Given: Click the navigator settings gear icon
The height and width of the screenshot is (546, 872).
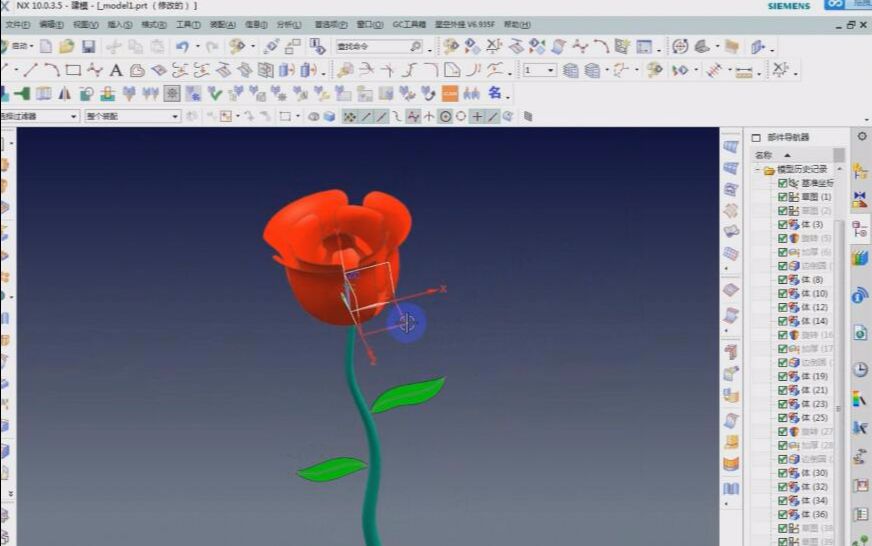Looking at the screenshot, I should pos(862,136).
